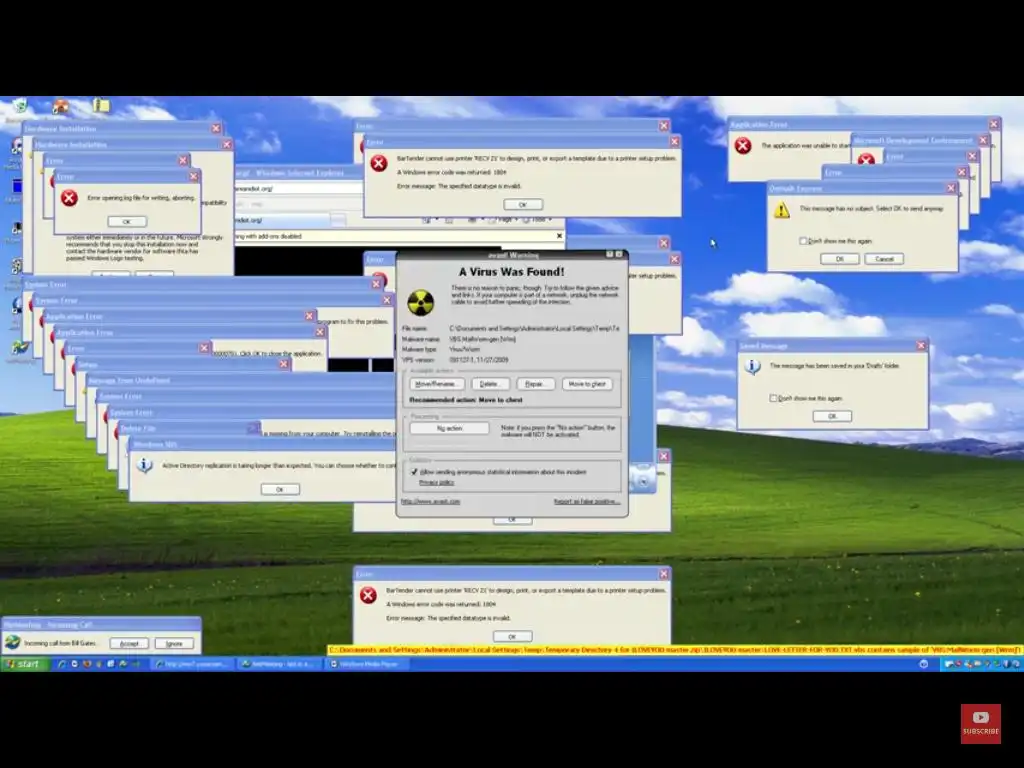
Task: Click Cancel in the Outlook Express dialog
Action: (884, 259)
